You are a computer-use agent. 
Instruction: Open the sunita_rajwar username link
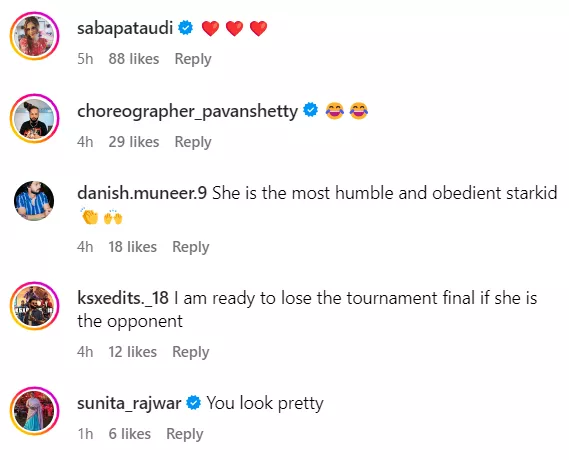pyautogui.click(x=129, y=403)
